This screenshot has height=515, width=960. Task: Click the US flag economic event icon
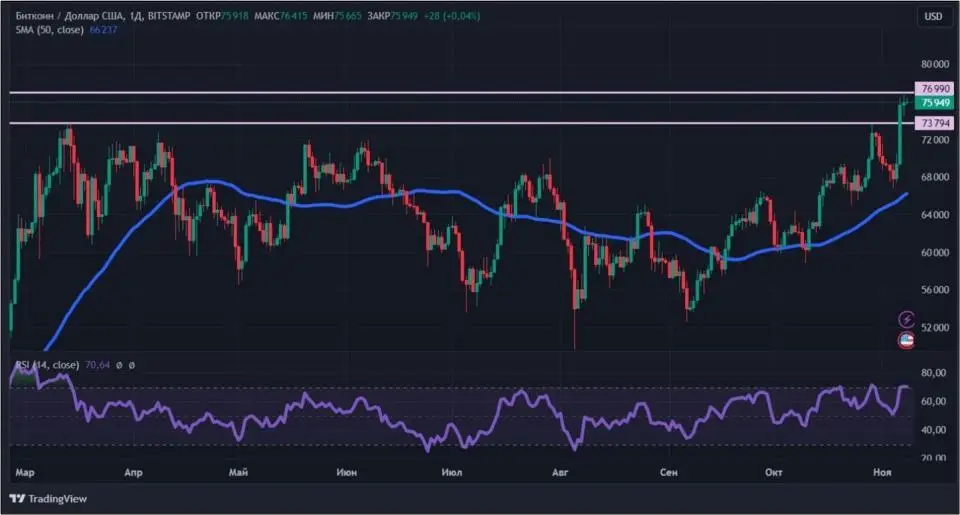tap(907, 339)
